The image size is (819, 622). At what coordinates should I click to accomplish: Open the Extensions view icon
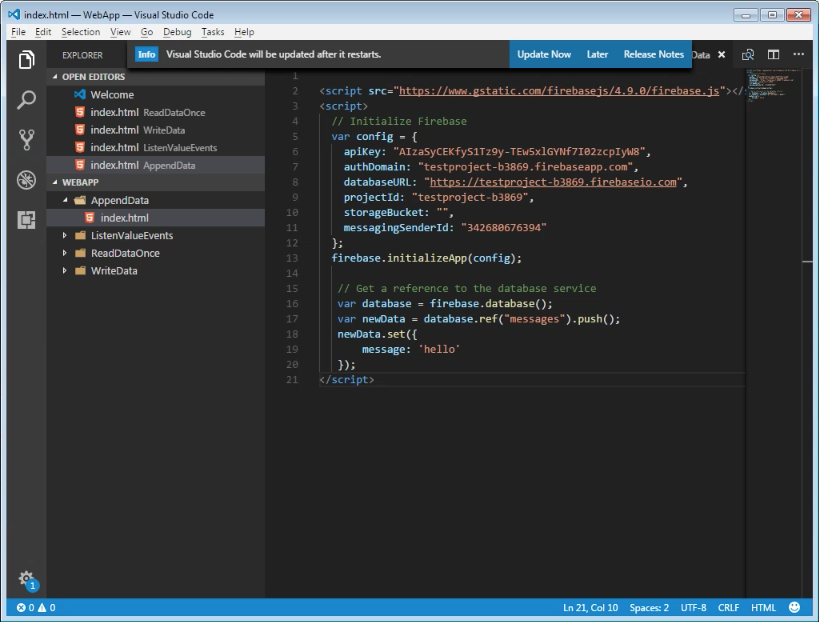point(26,220)
